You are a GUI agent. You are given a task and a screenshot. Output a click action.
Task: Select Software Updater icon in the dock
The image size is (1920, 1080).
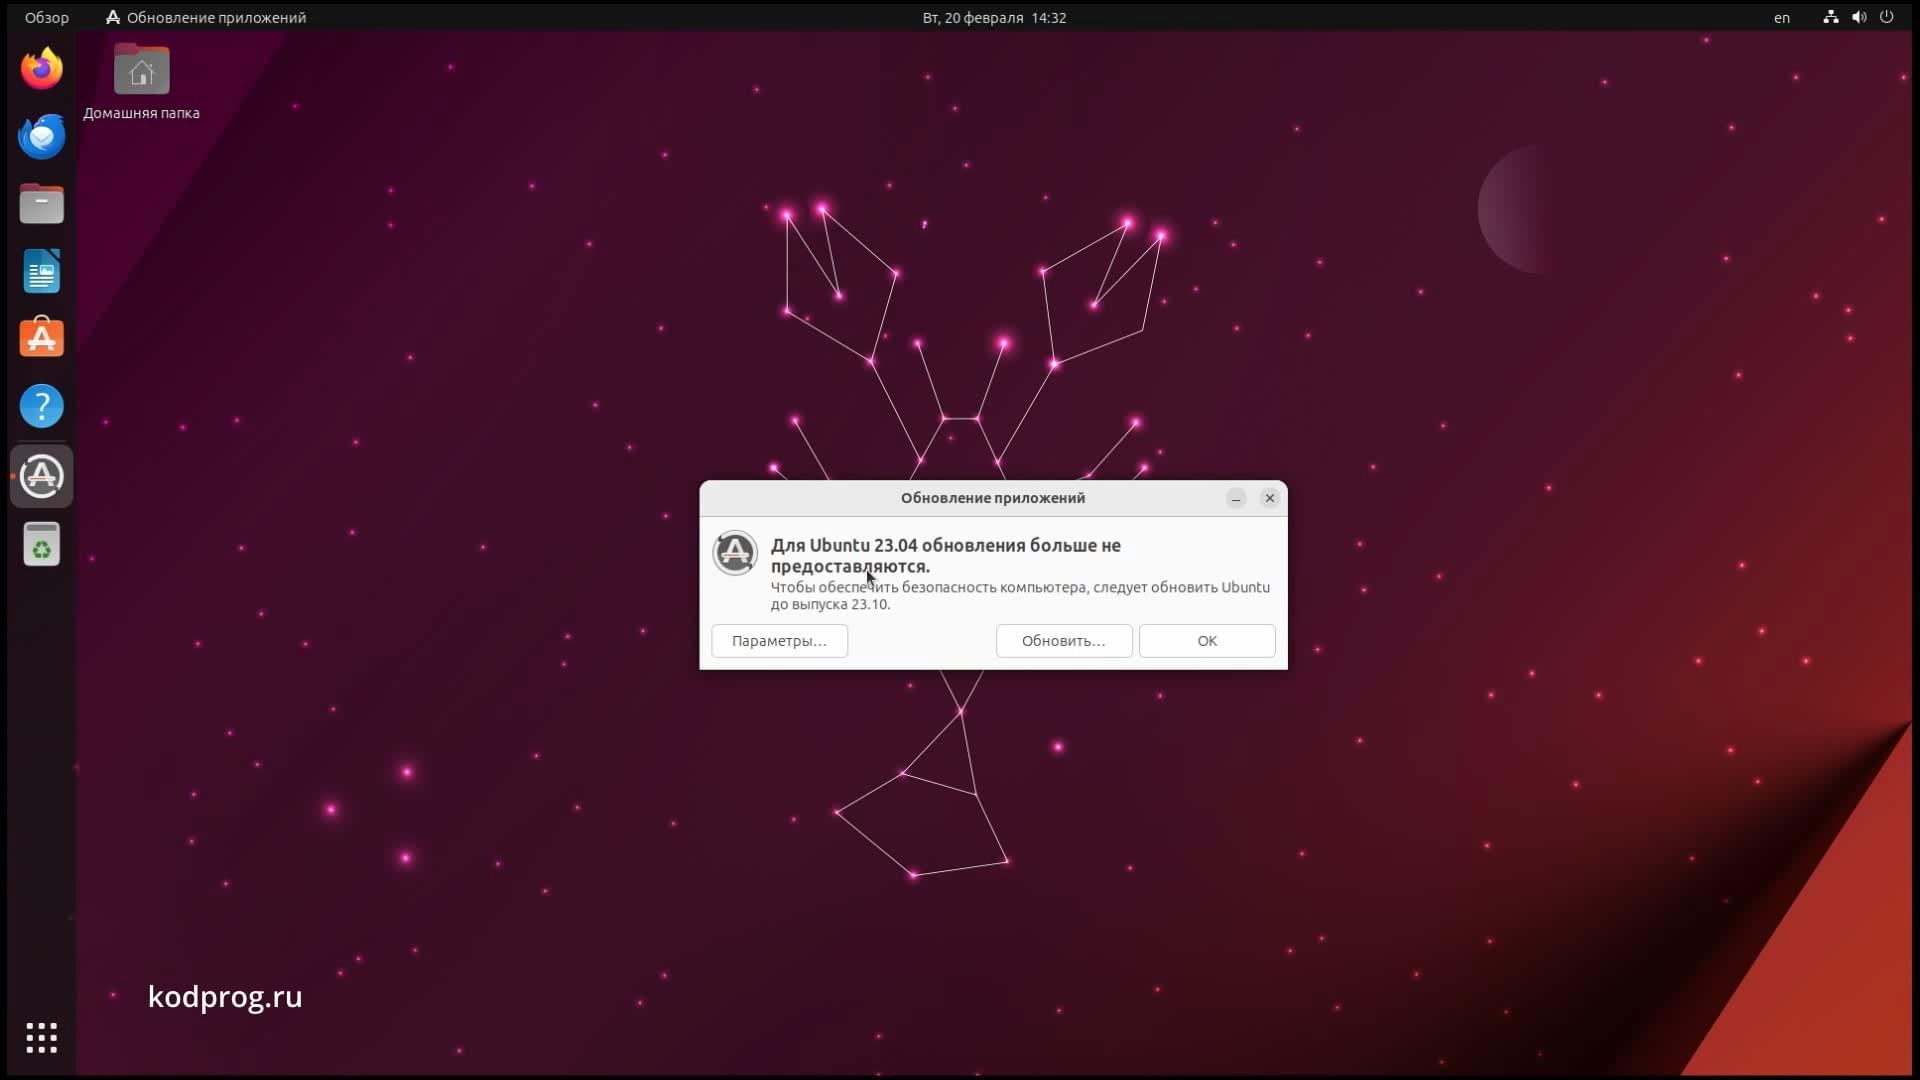point(42,476)
